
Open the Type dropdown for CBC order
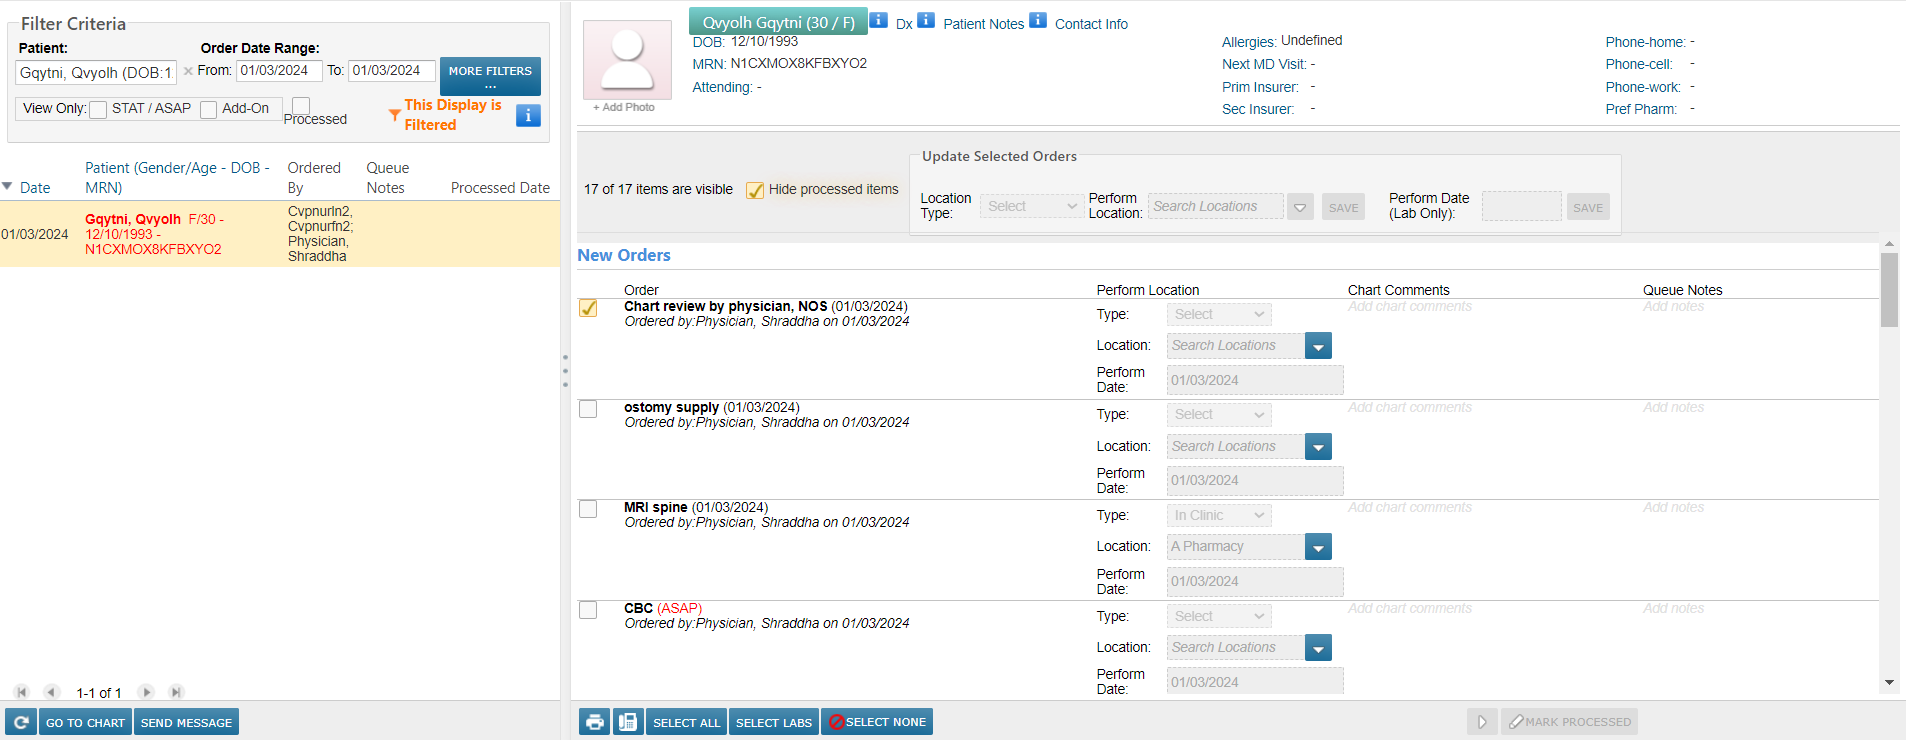[1219, 616]
